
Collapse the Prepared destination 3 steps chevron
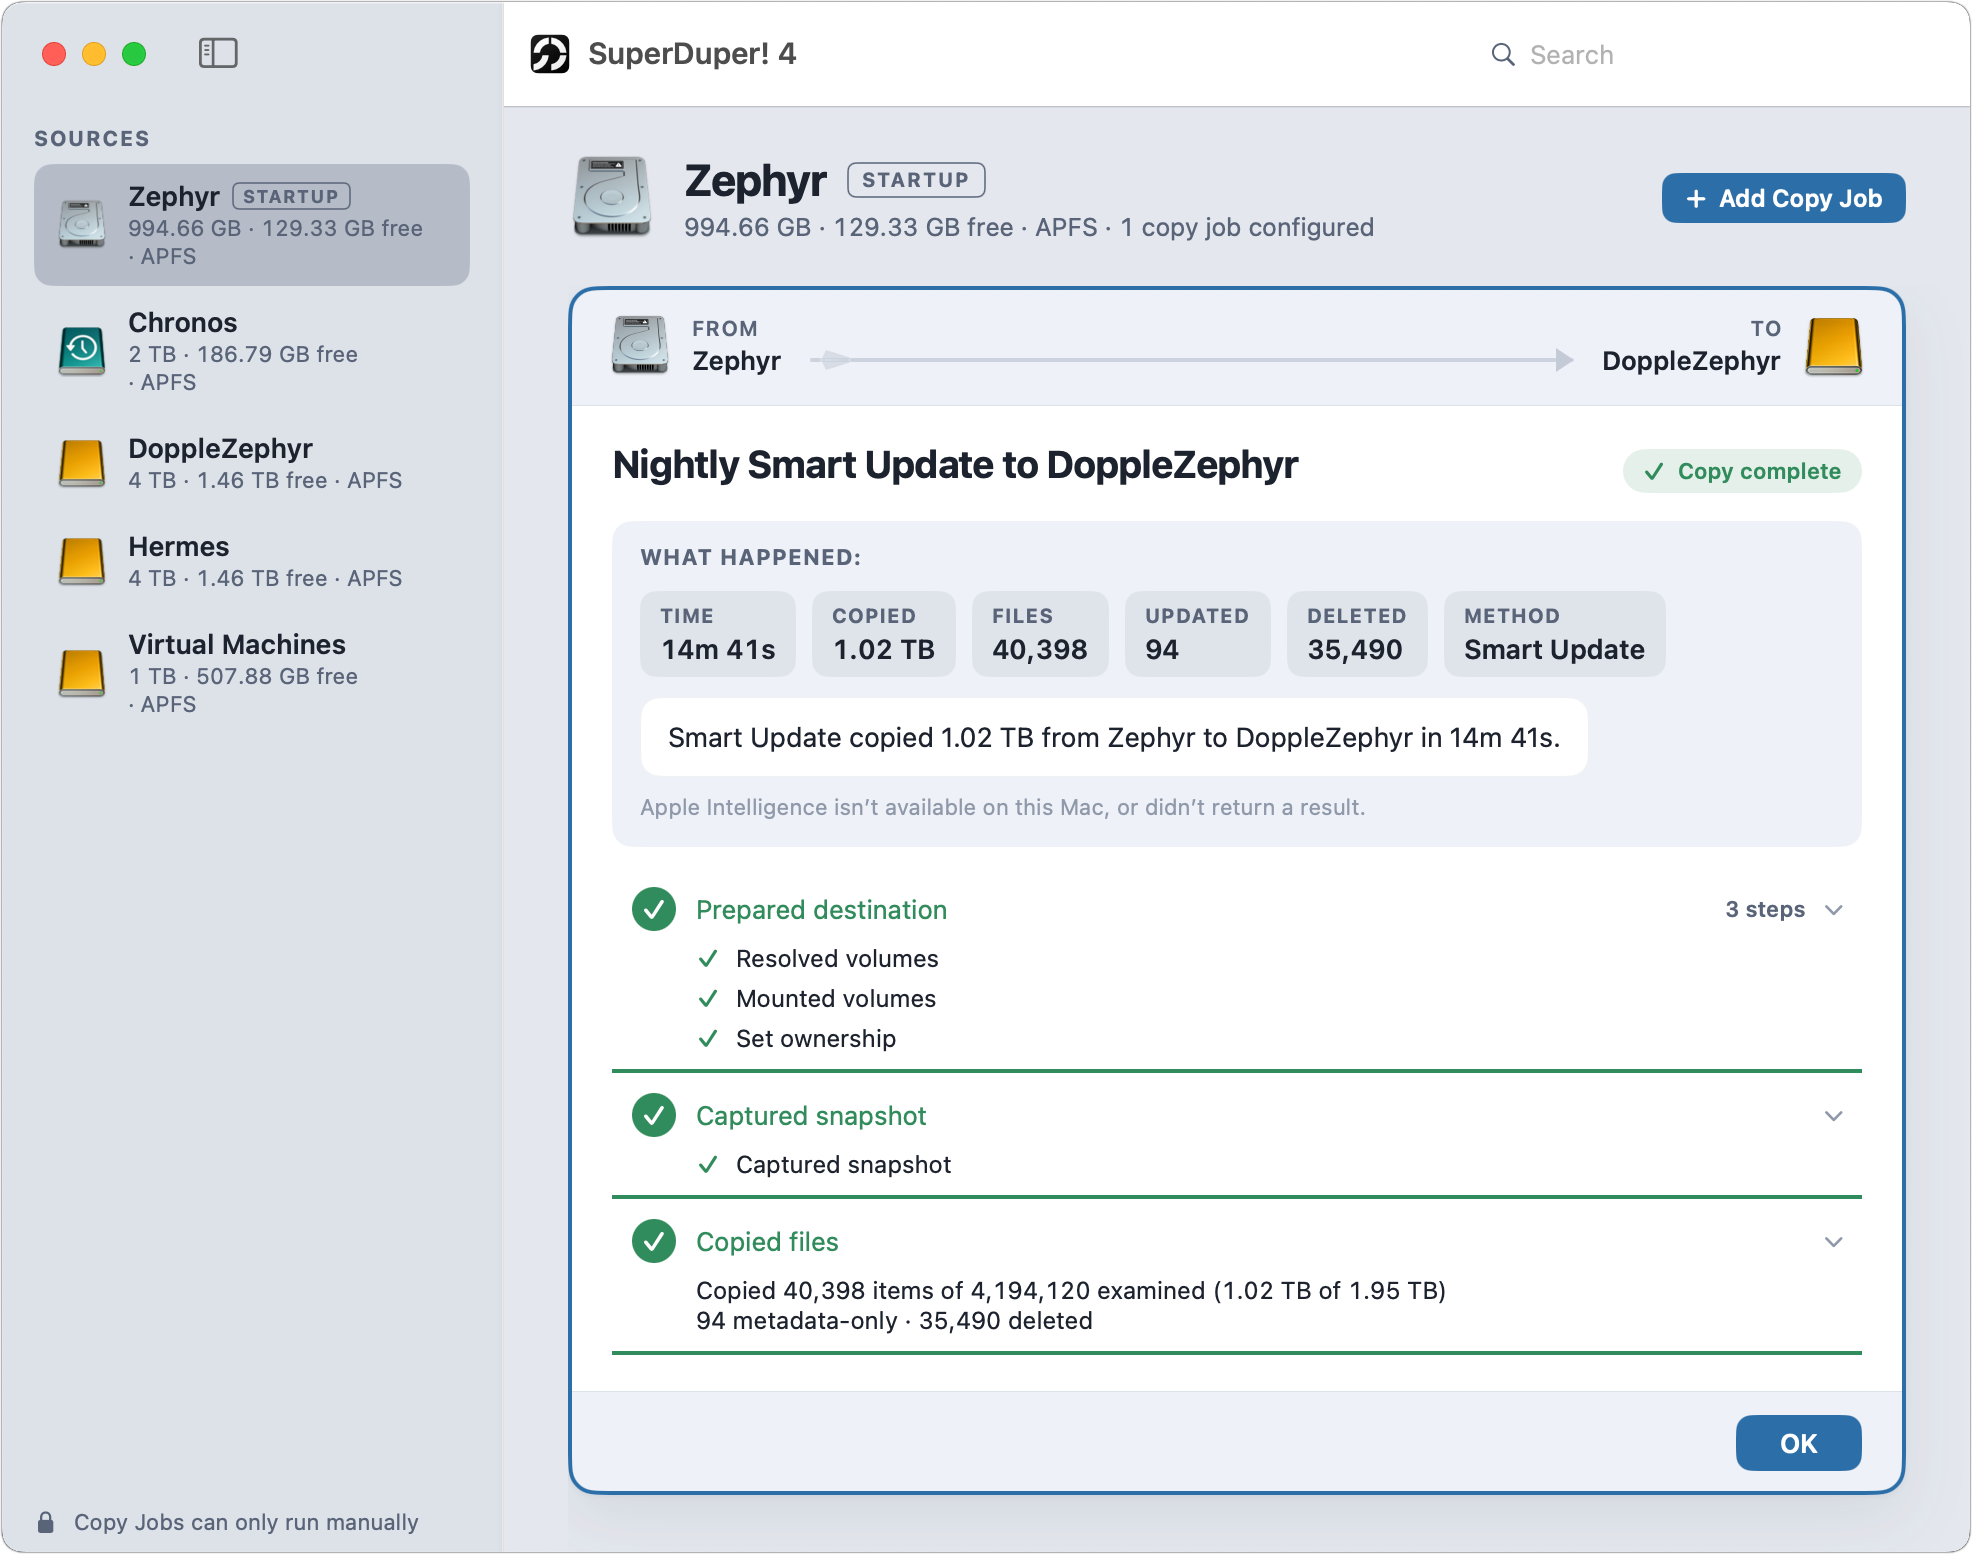point(1834,910)
